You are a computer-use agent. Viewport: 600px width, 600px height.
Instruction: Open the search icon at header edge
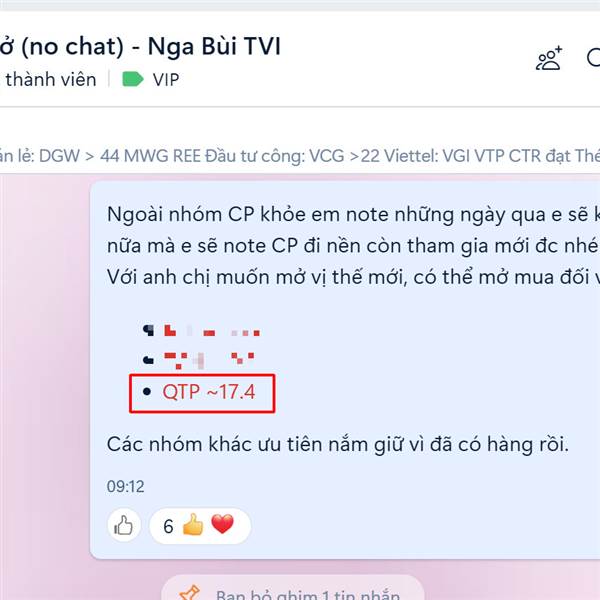pos(593,58)
